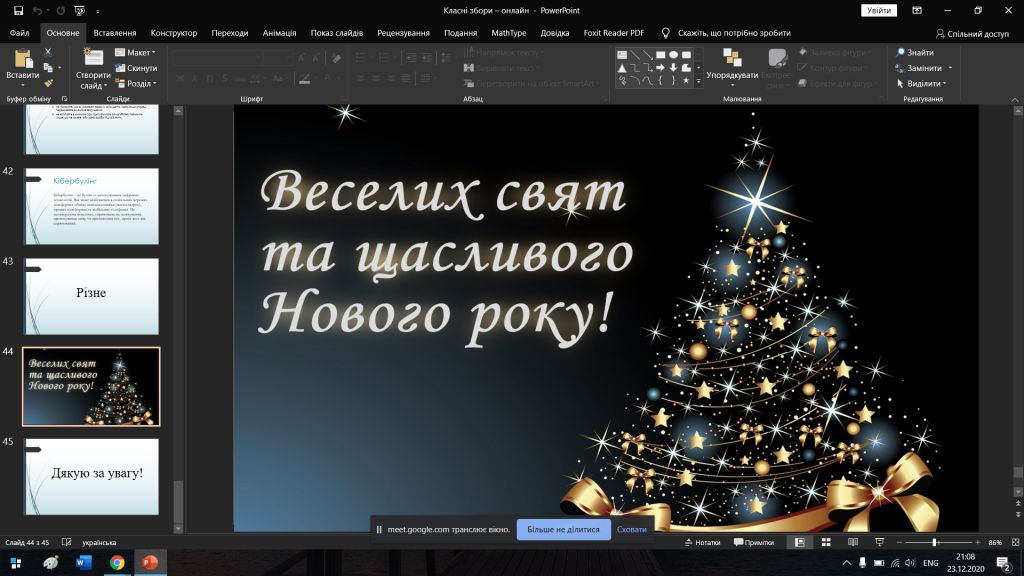This screenshot has width=1024, height=576.
Task: Switch to Reading view
Action: (853, 543)
